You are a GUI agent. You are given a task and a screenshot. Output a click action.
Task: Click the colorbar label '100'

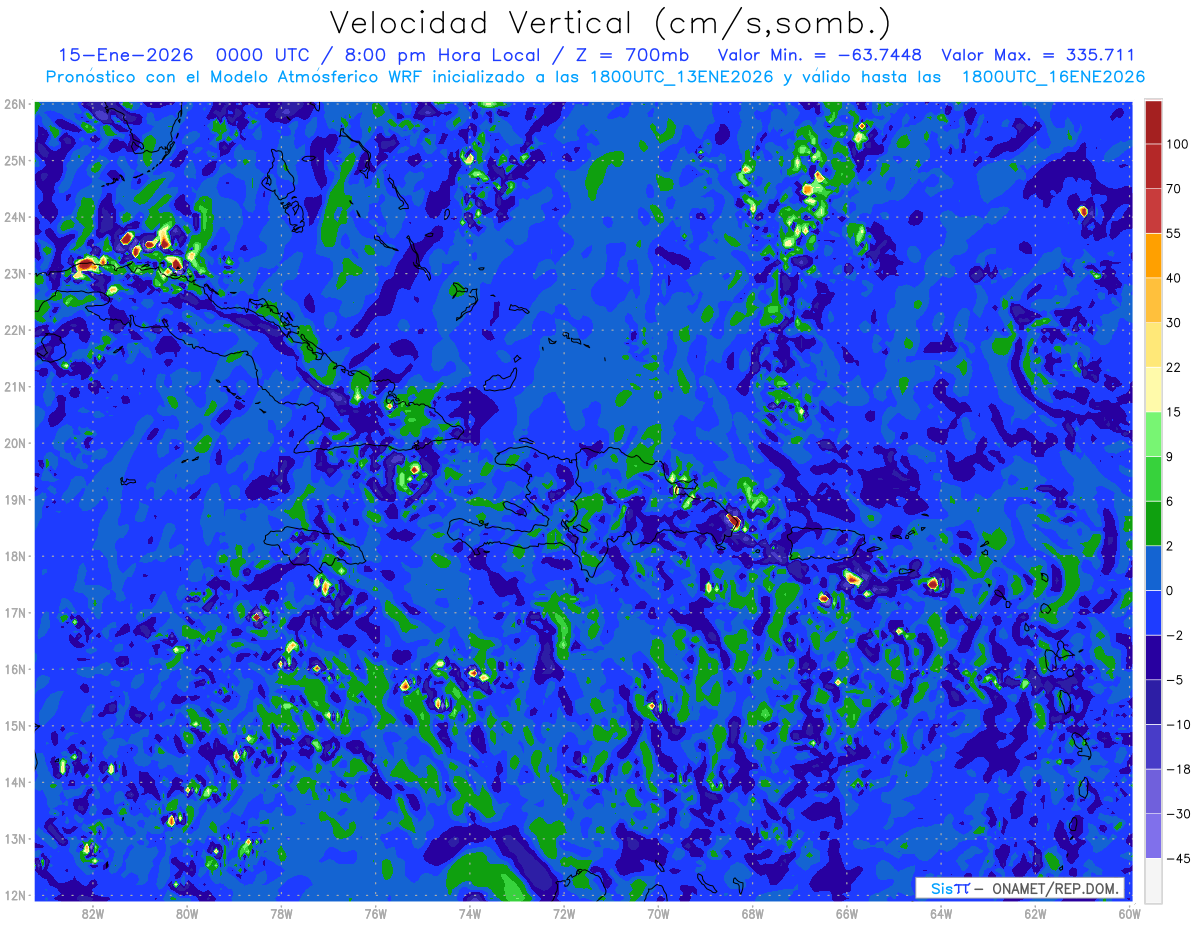coord(1177,144)
